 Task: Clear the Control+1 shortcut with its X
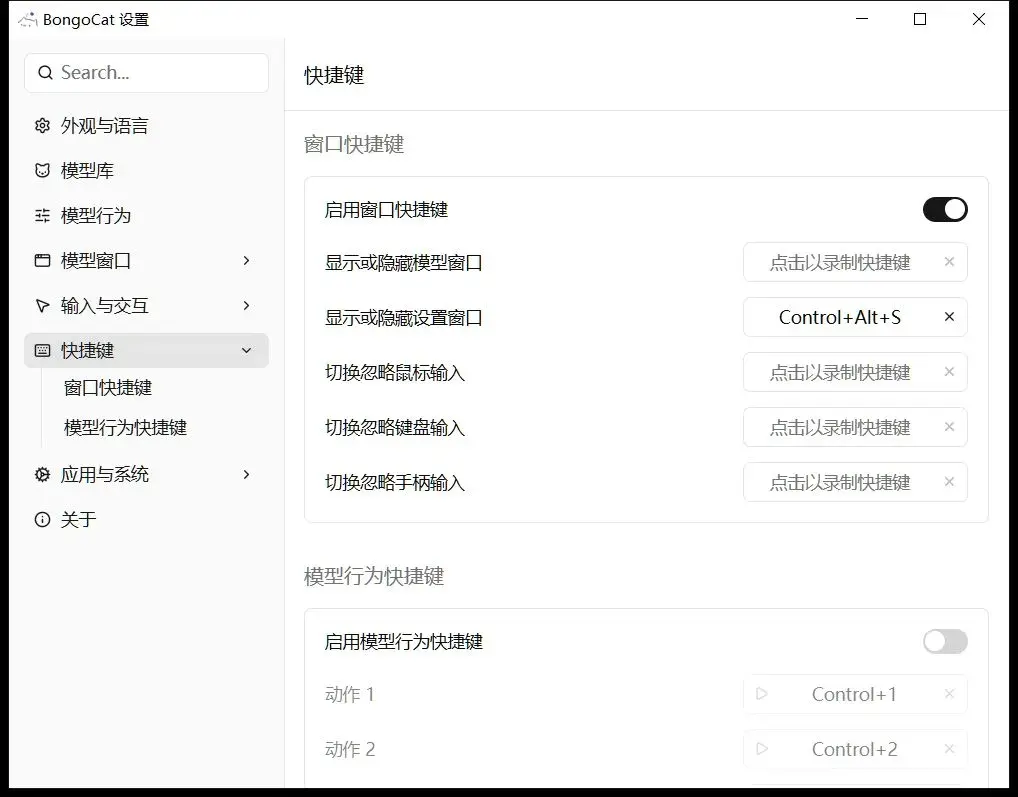pos(949,694)
